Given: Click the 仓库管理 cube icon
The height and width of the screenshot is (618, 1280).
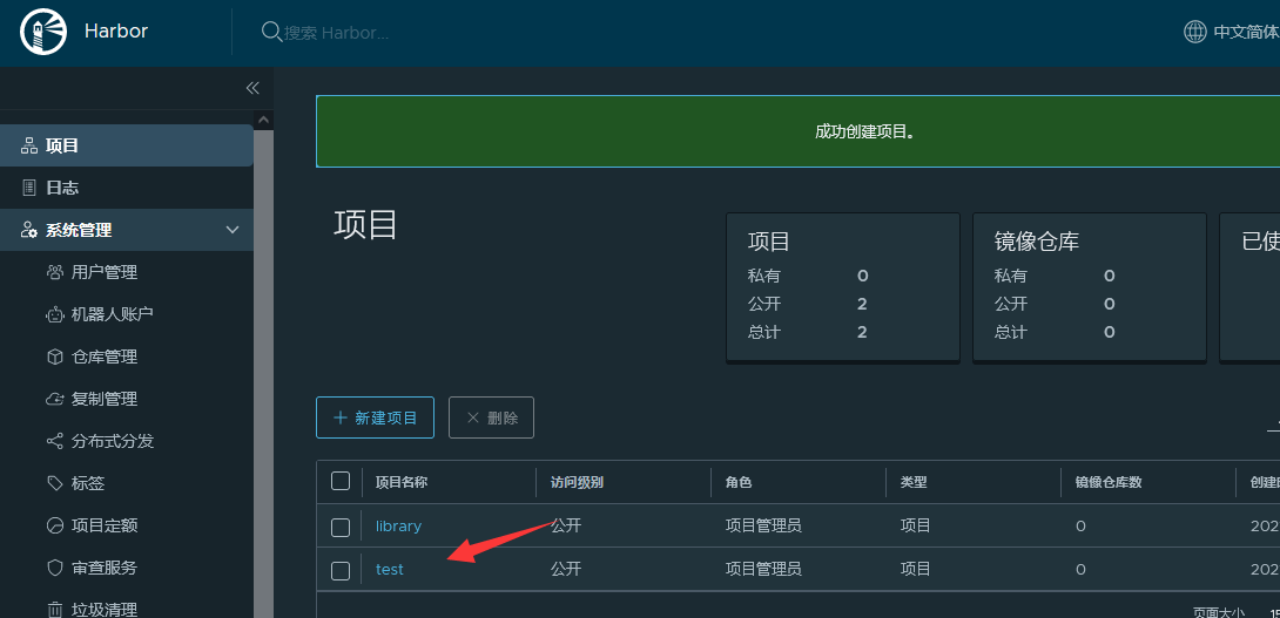Looking at the screenshot, I should click(x=55, y=357).
